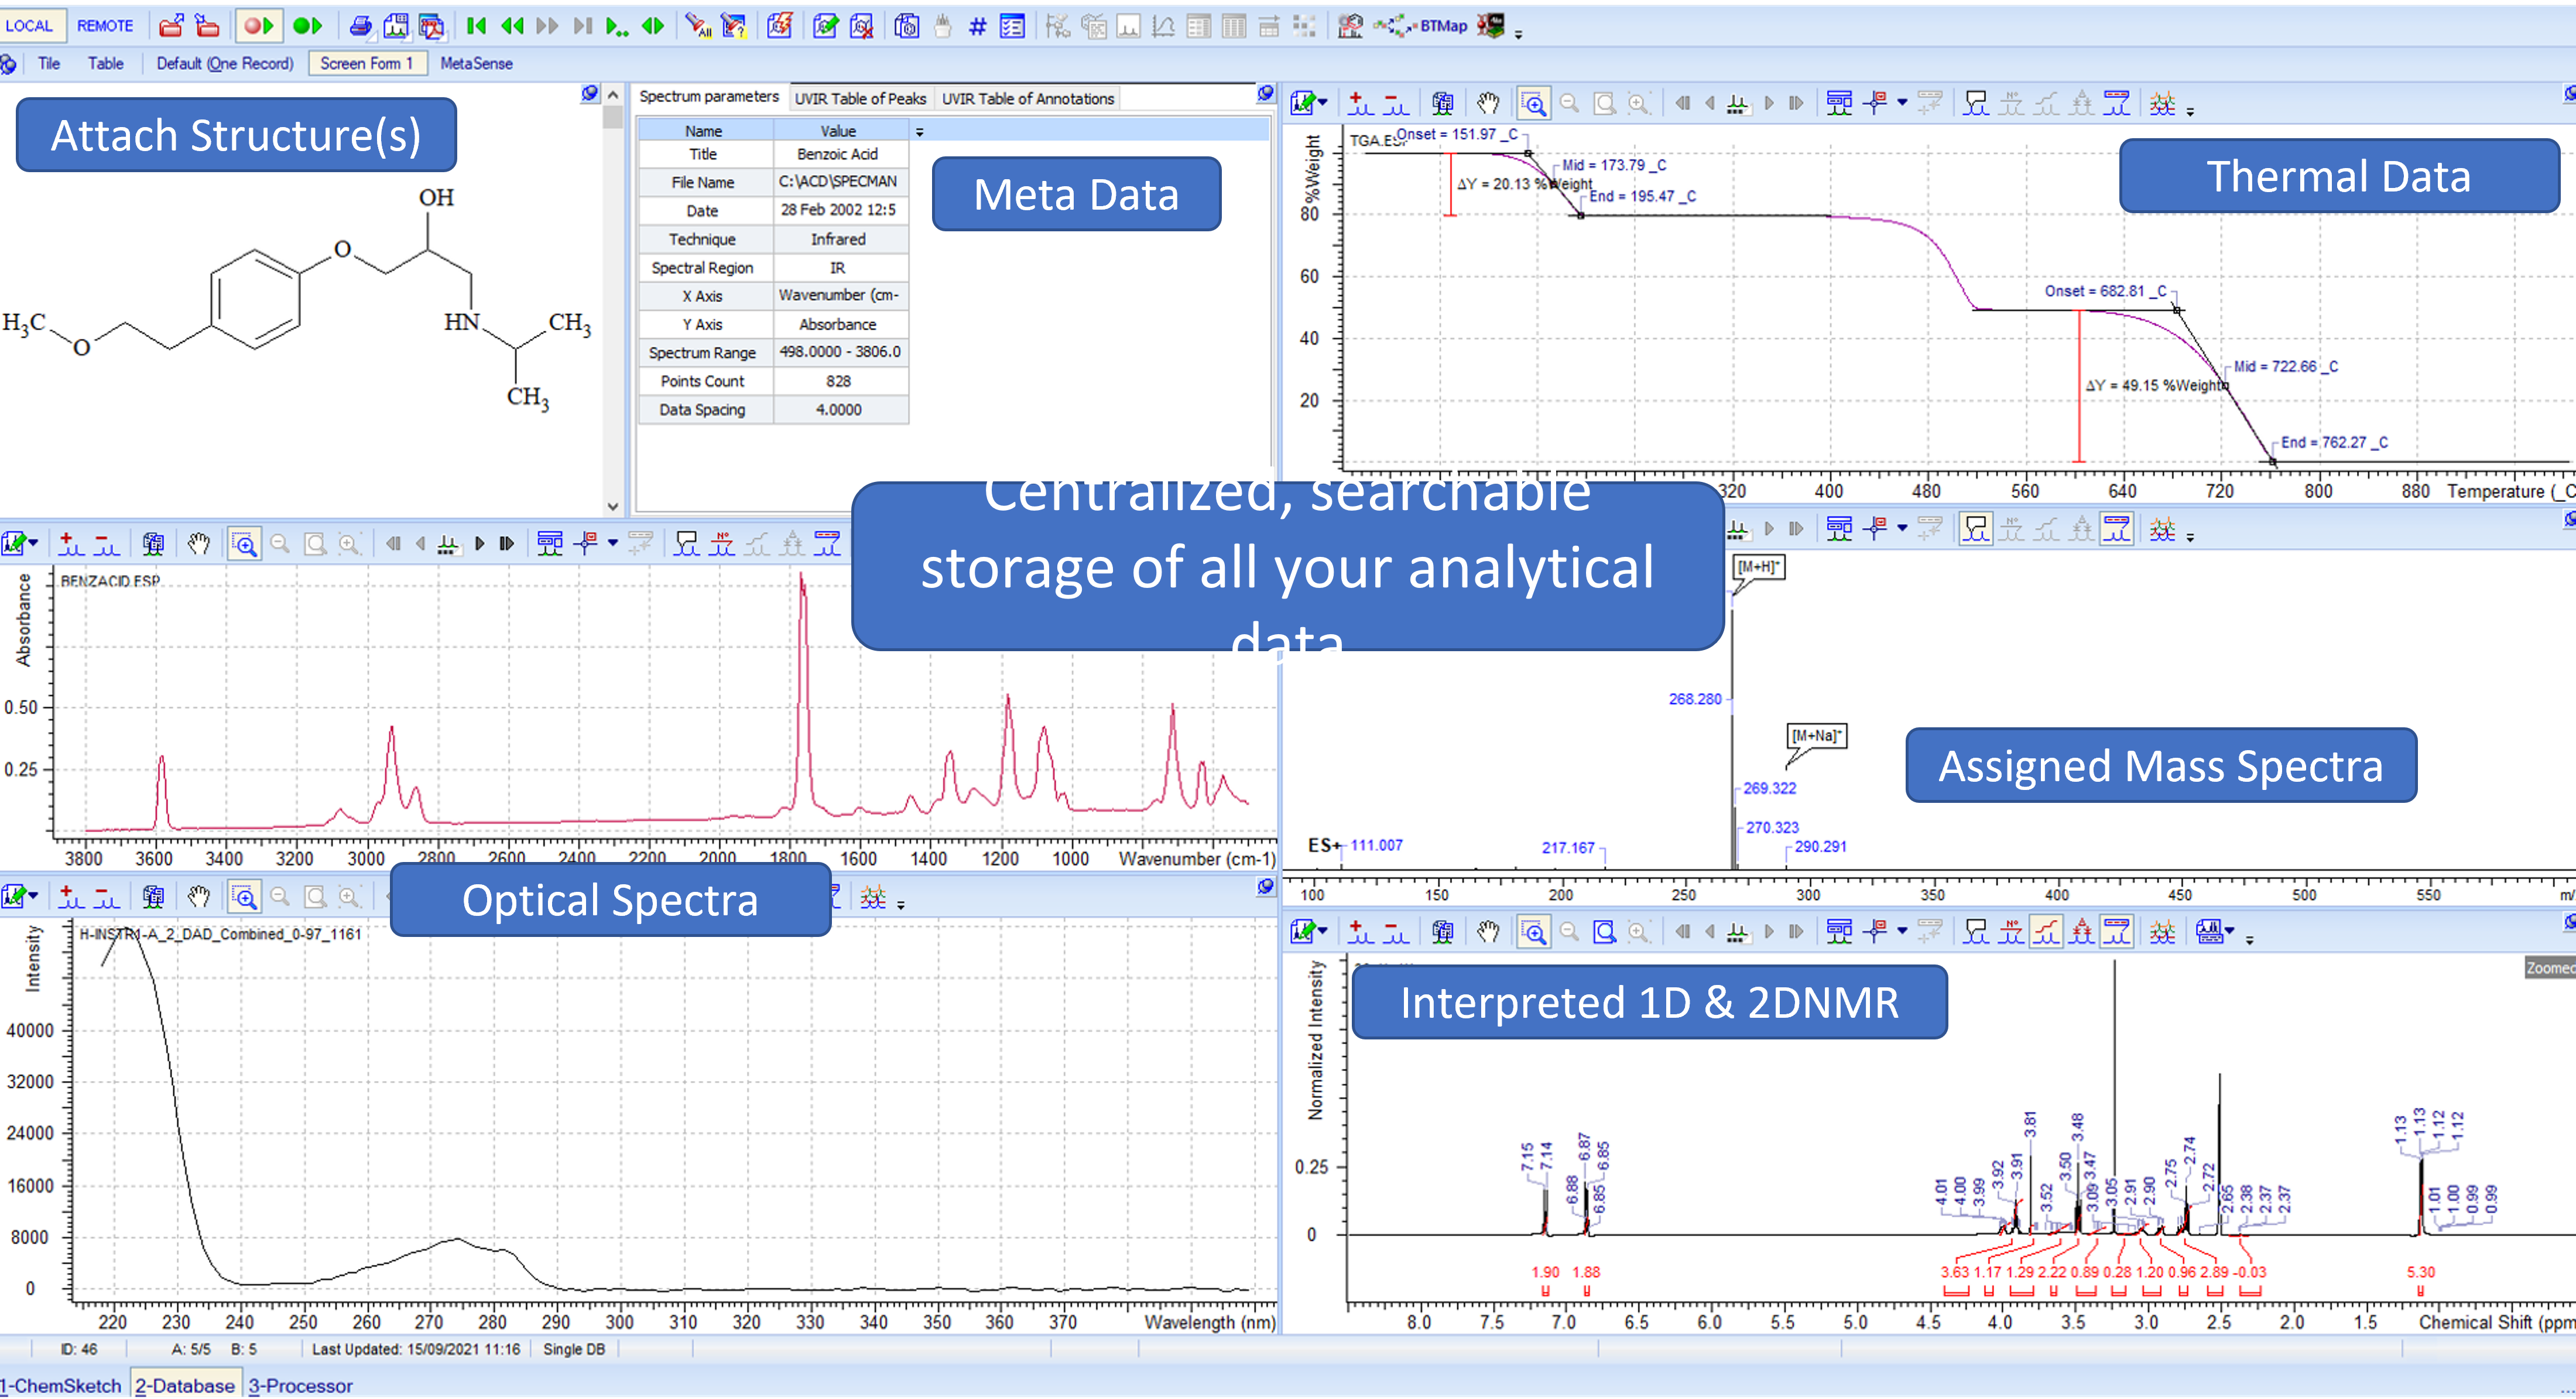Click integration curve icon in NMR toolbar
Viewport: 2576px width, 1399px height.
coord(2046,932)
